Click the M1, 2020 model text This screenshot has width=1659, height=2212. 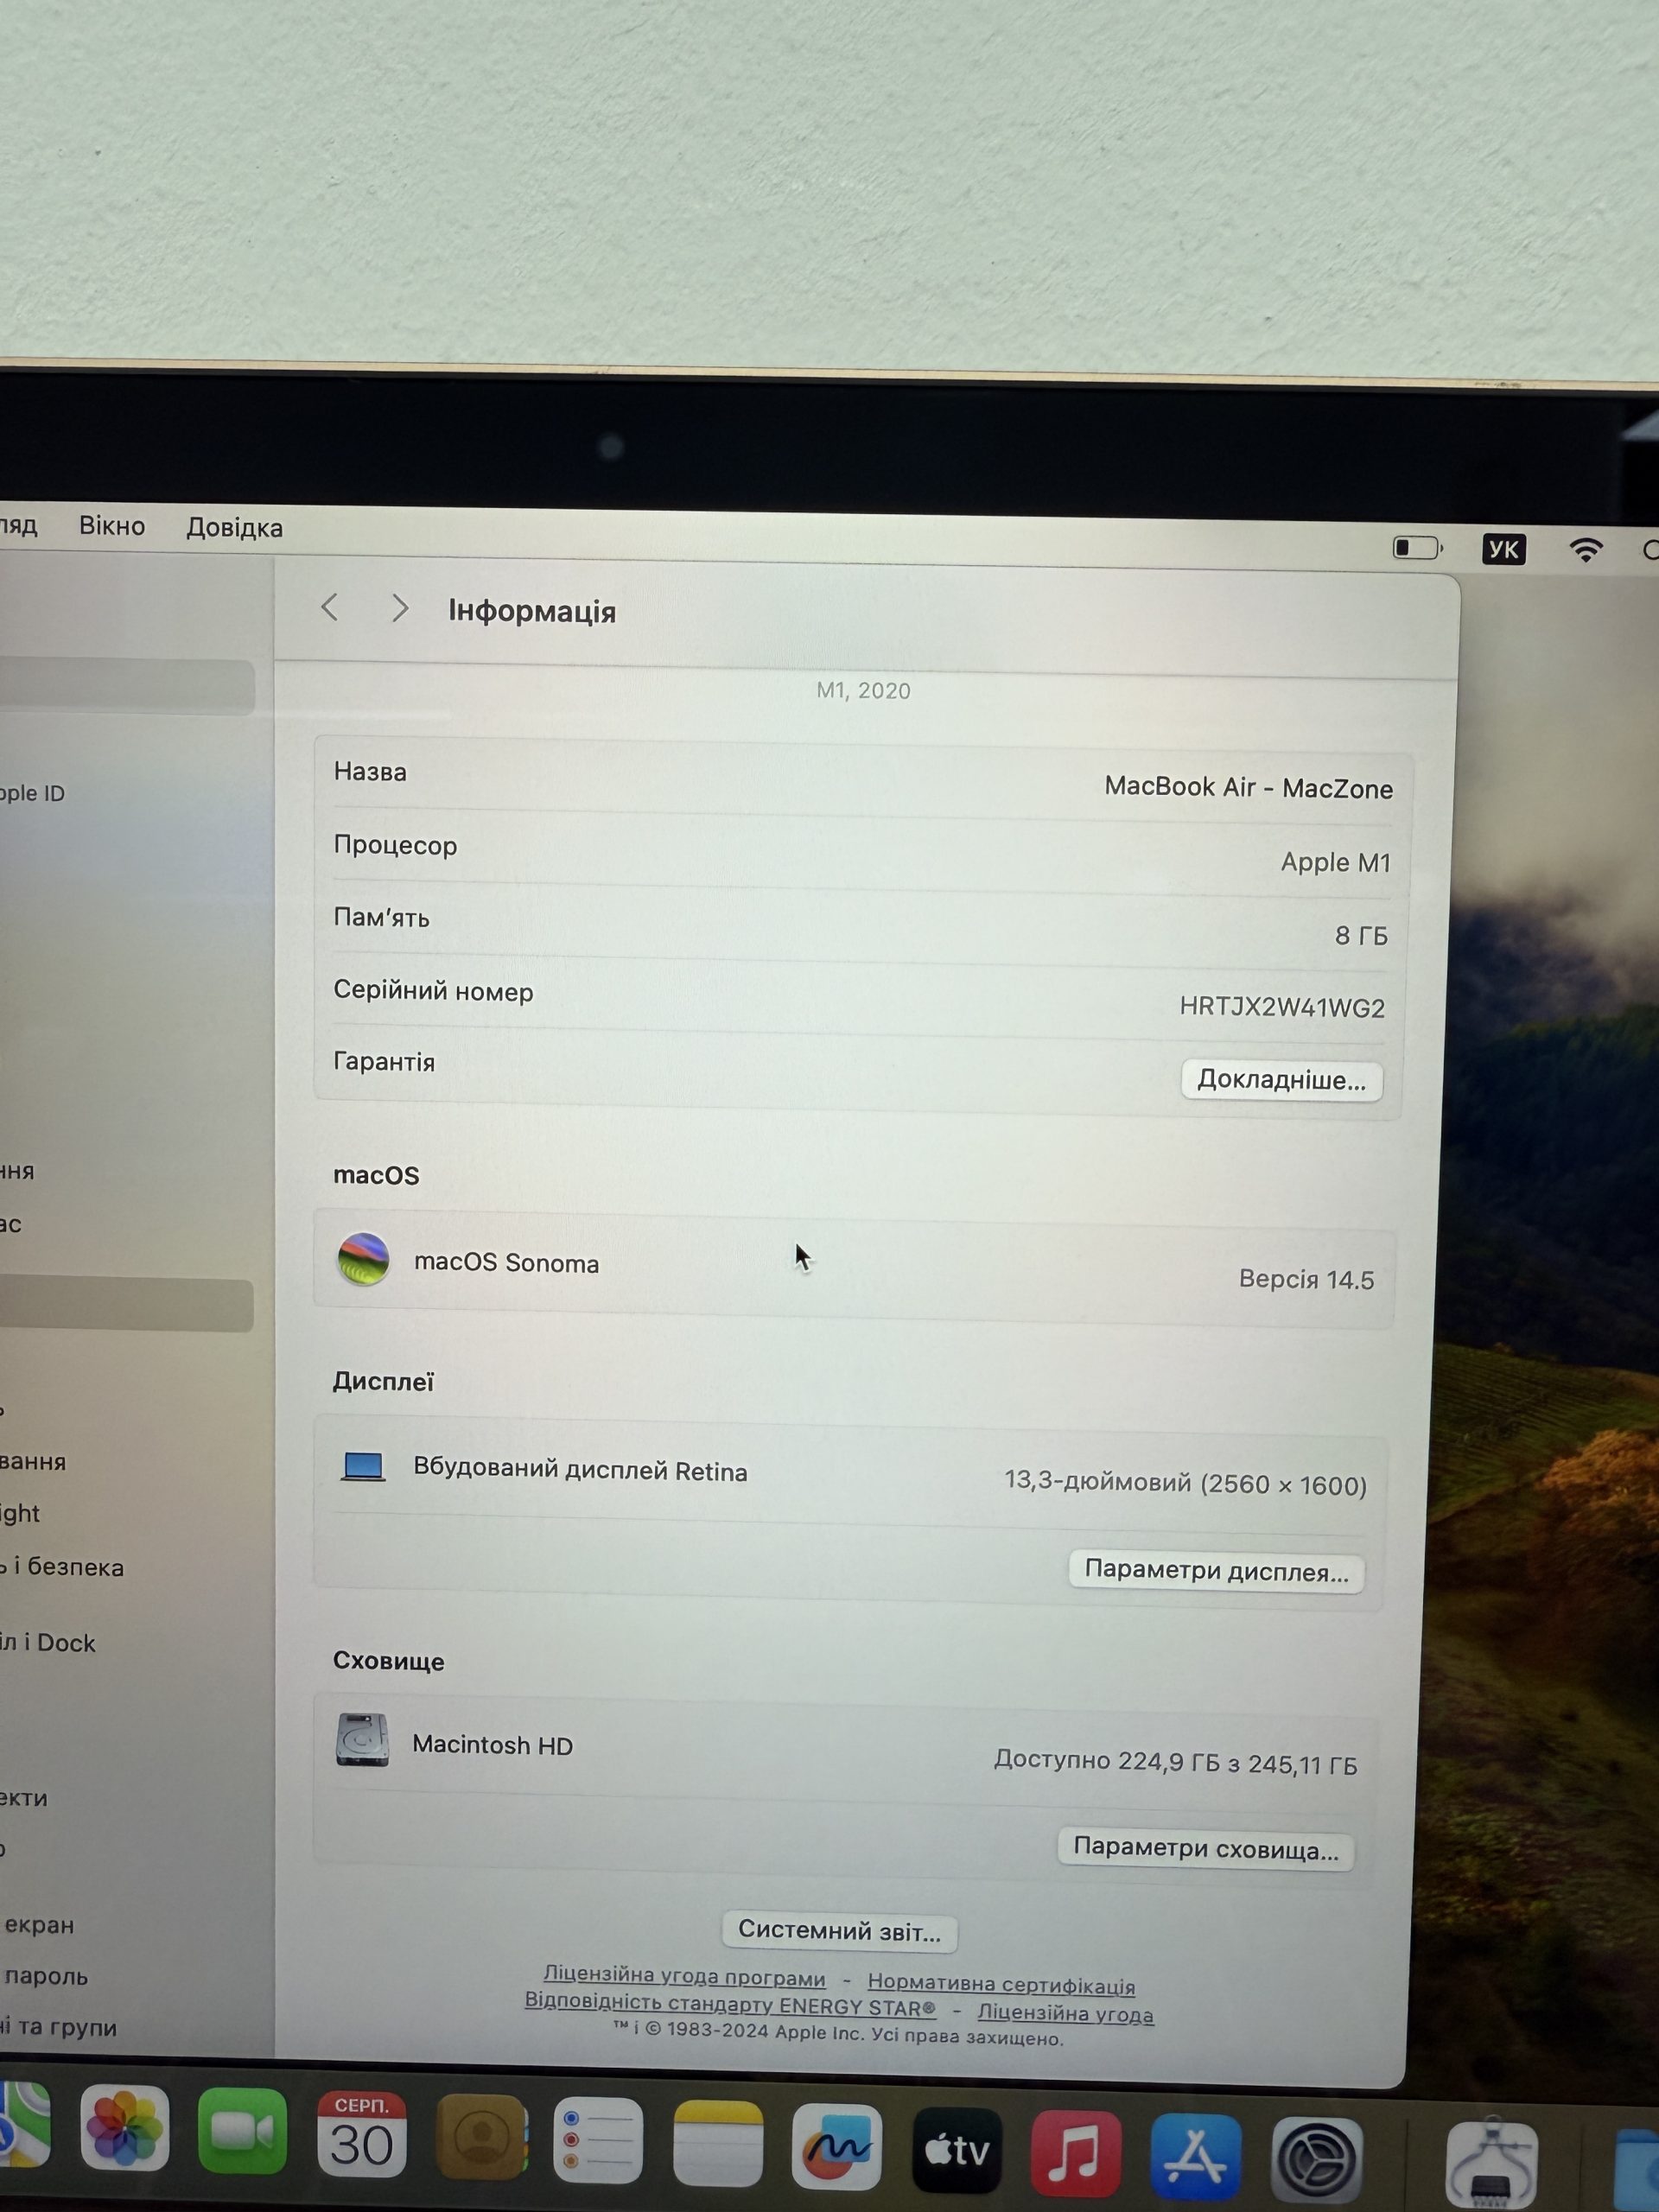click(863, 690)
